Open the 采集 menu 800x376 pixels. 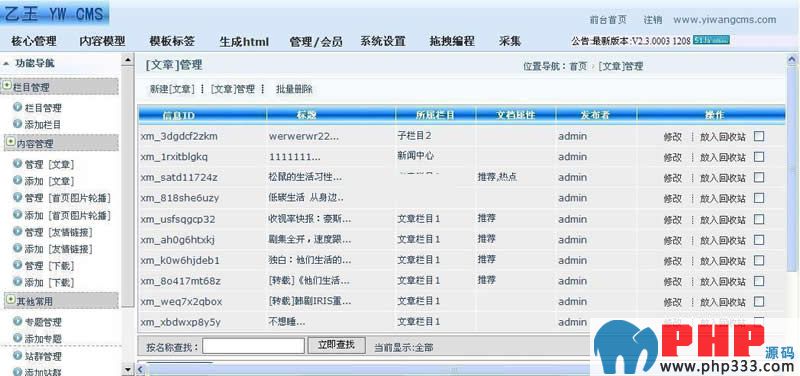click(x=510, y=41)
